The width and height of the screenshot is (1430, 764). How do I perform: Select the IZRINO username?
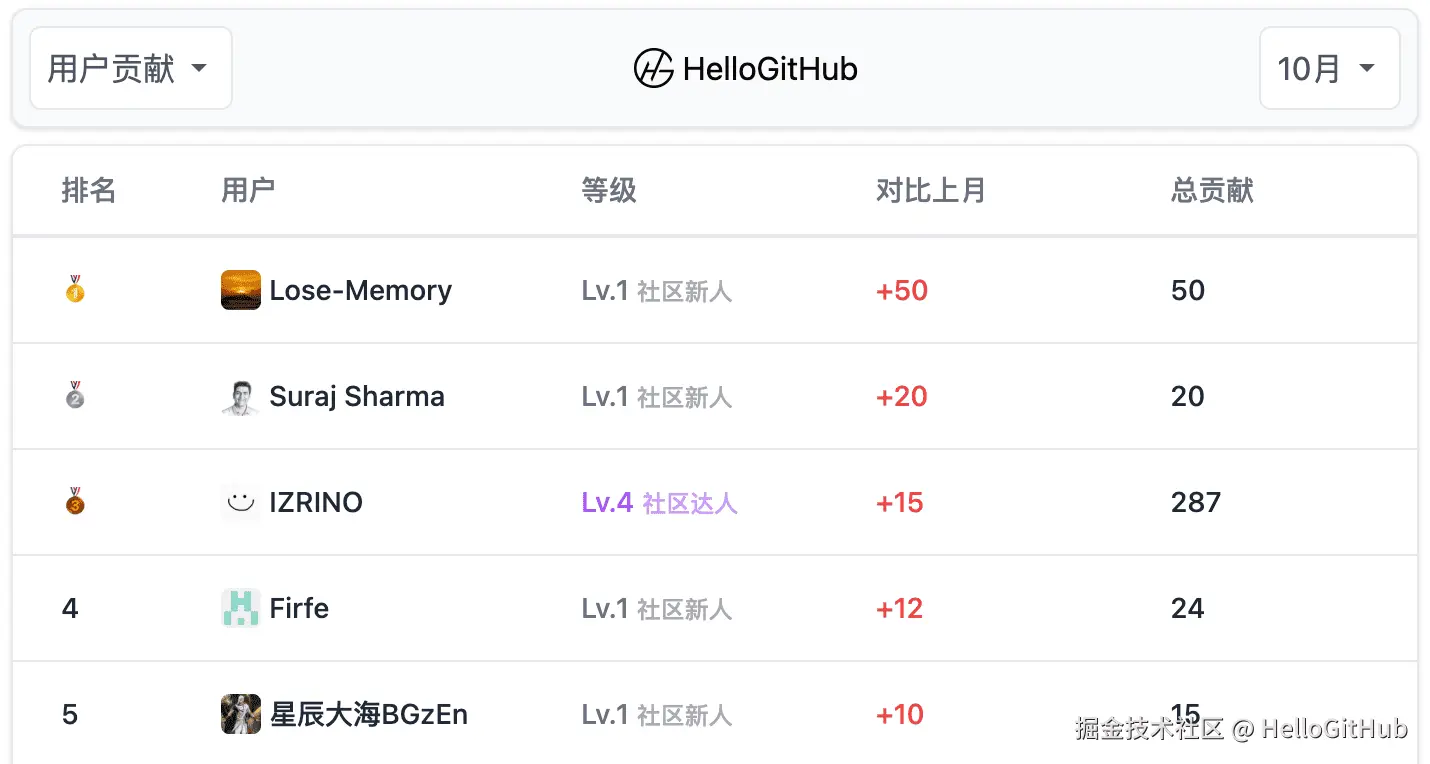tap(316, 502)
